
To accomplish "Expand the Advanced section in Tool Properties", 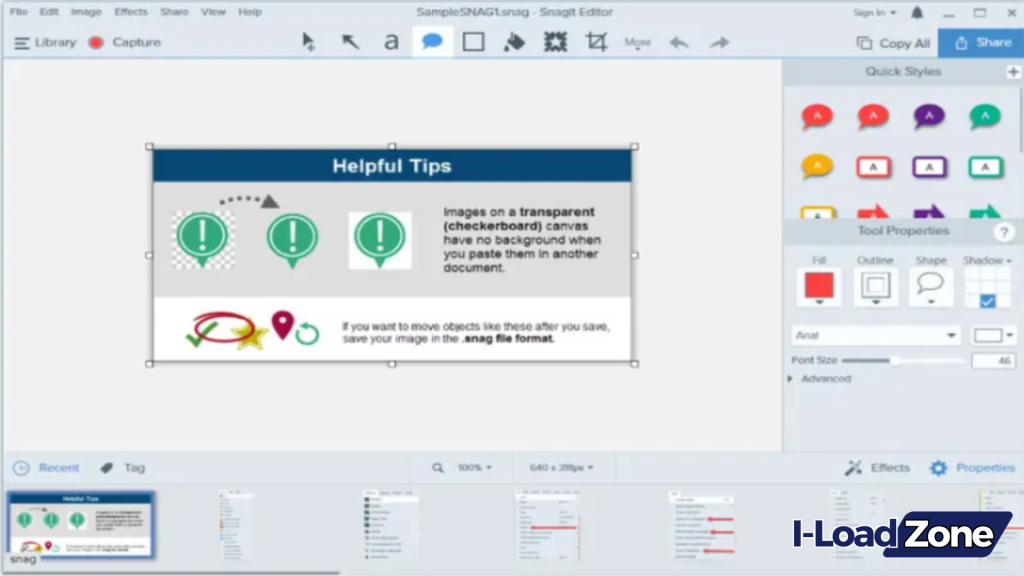I will click(x=820, y=378).
